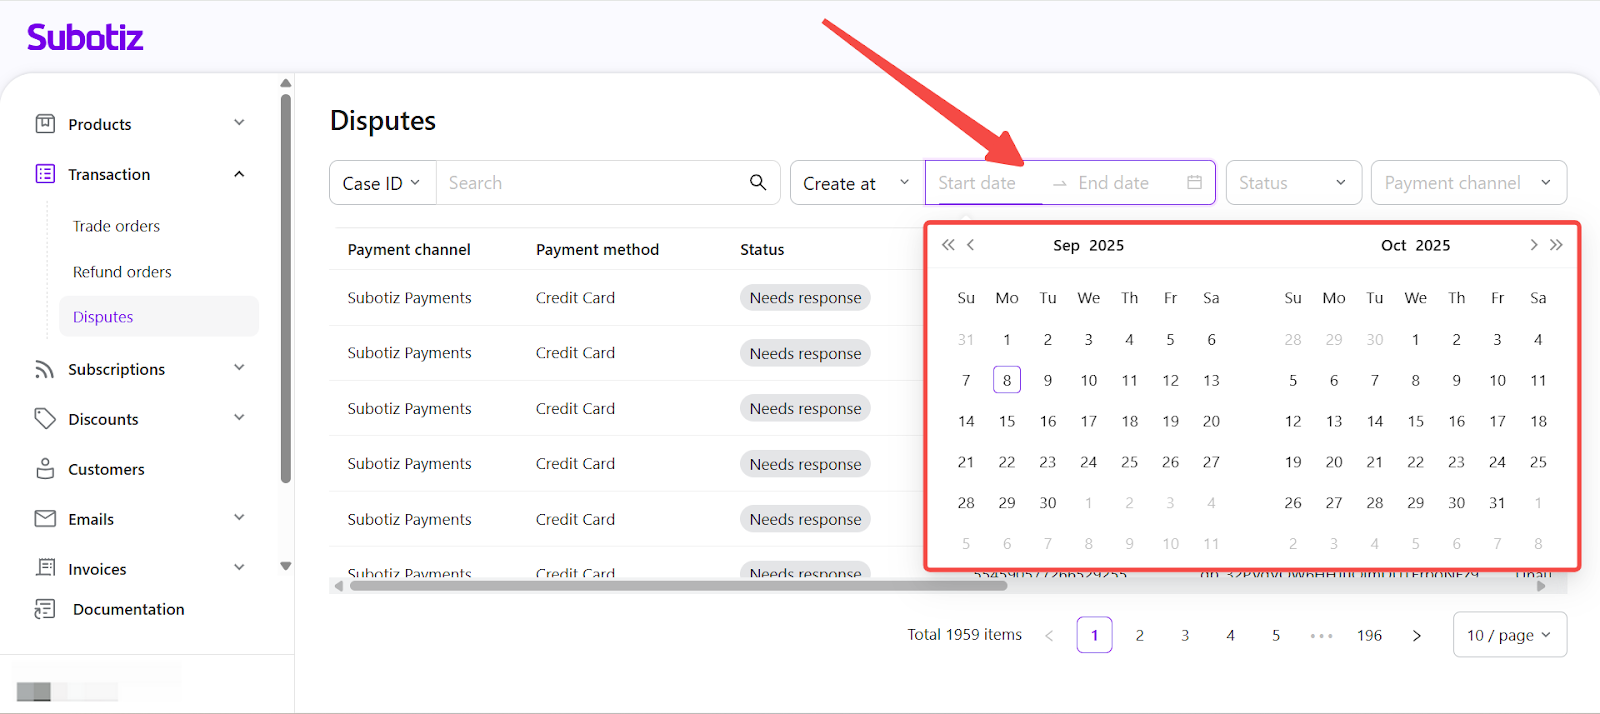
Task: Advance calendar to next year
Action: coord(1556,245)
